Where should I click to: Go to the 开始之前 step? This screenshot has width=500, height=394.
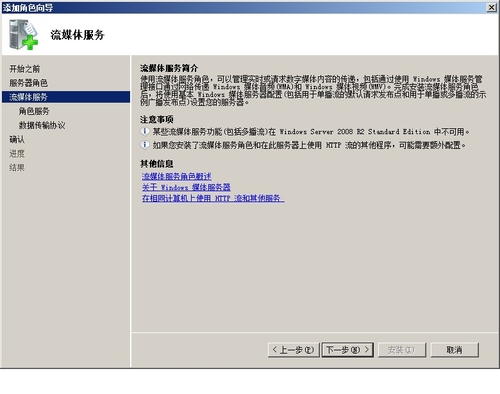pyautogui.click(x=25, y=69)
